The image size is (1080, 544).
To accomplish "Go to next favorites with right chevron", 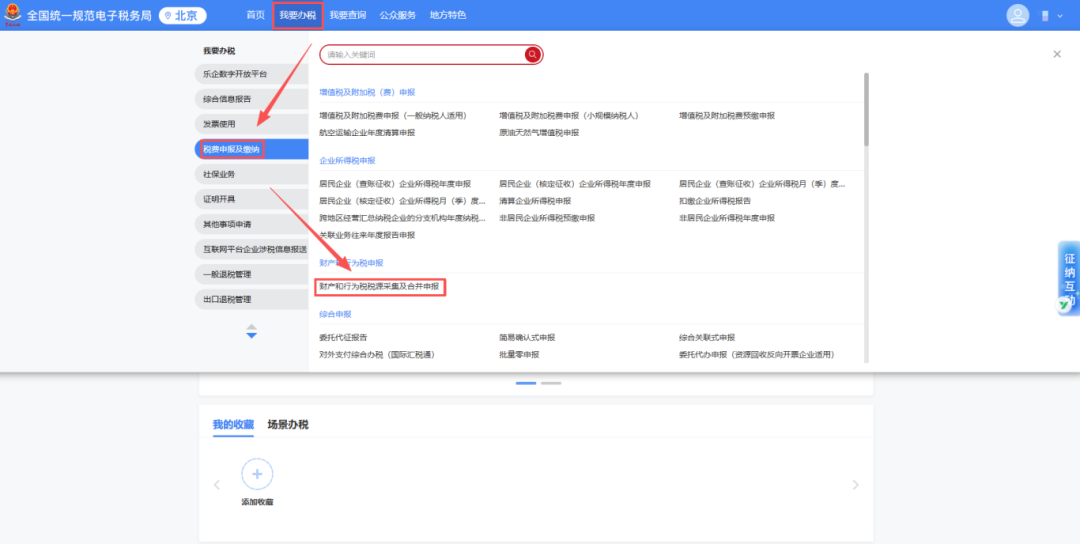I will 855,485.
